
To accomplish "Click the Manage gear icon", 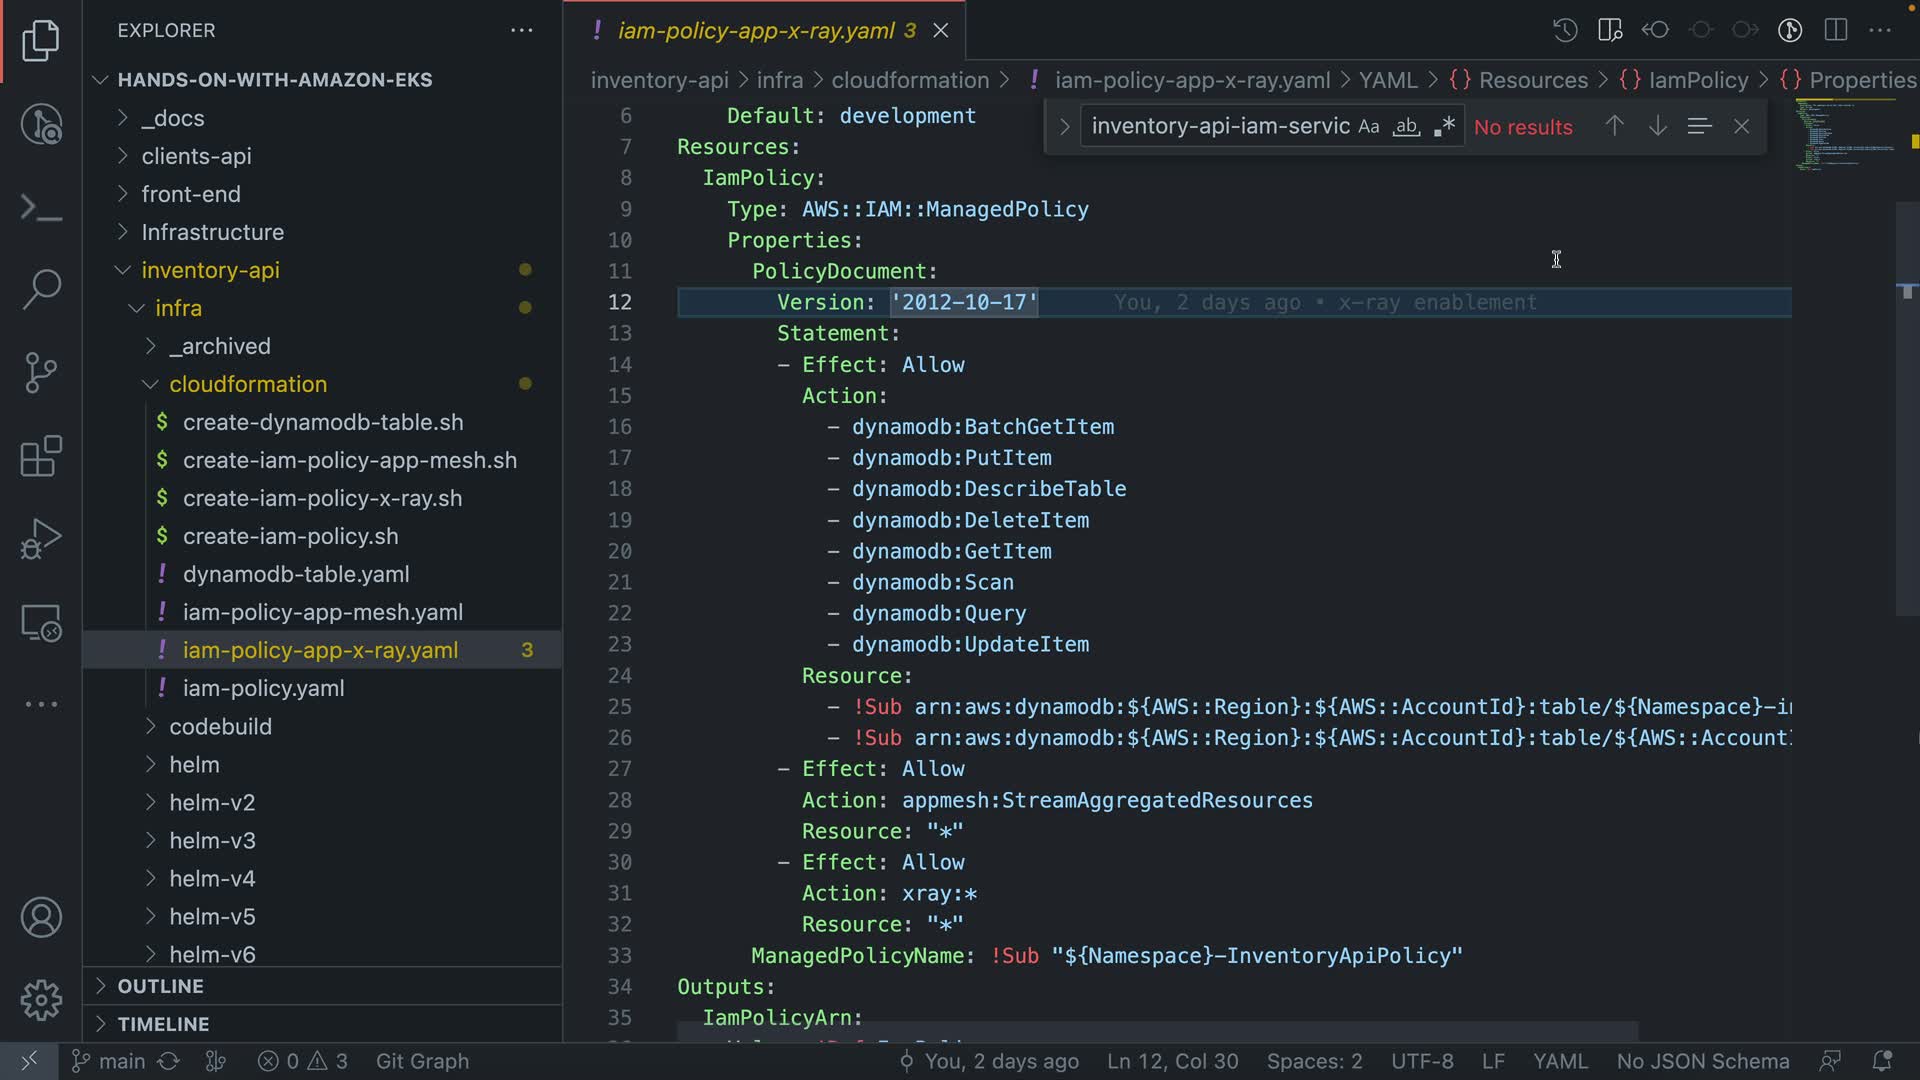I will (x=41, y=1000).
